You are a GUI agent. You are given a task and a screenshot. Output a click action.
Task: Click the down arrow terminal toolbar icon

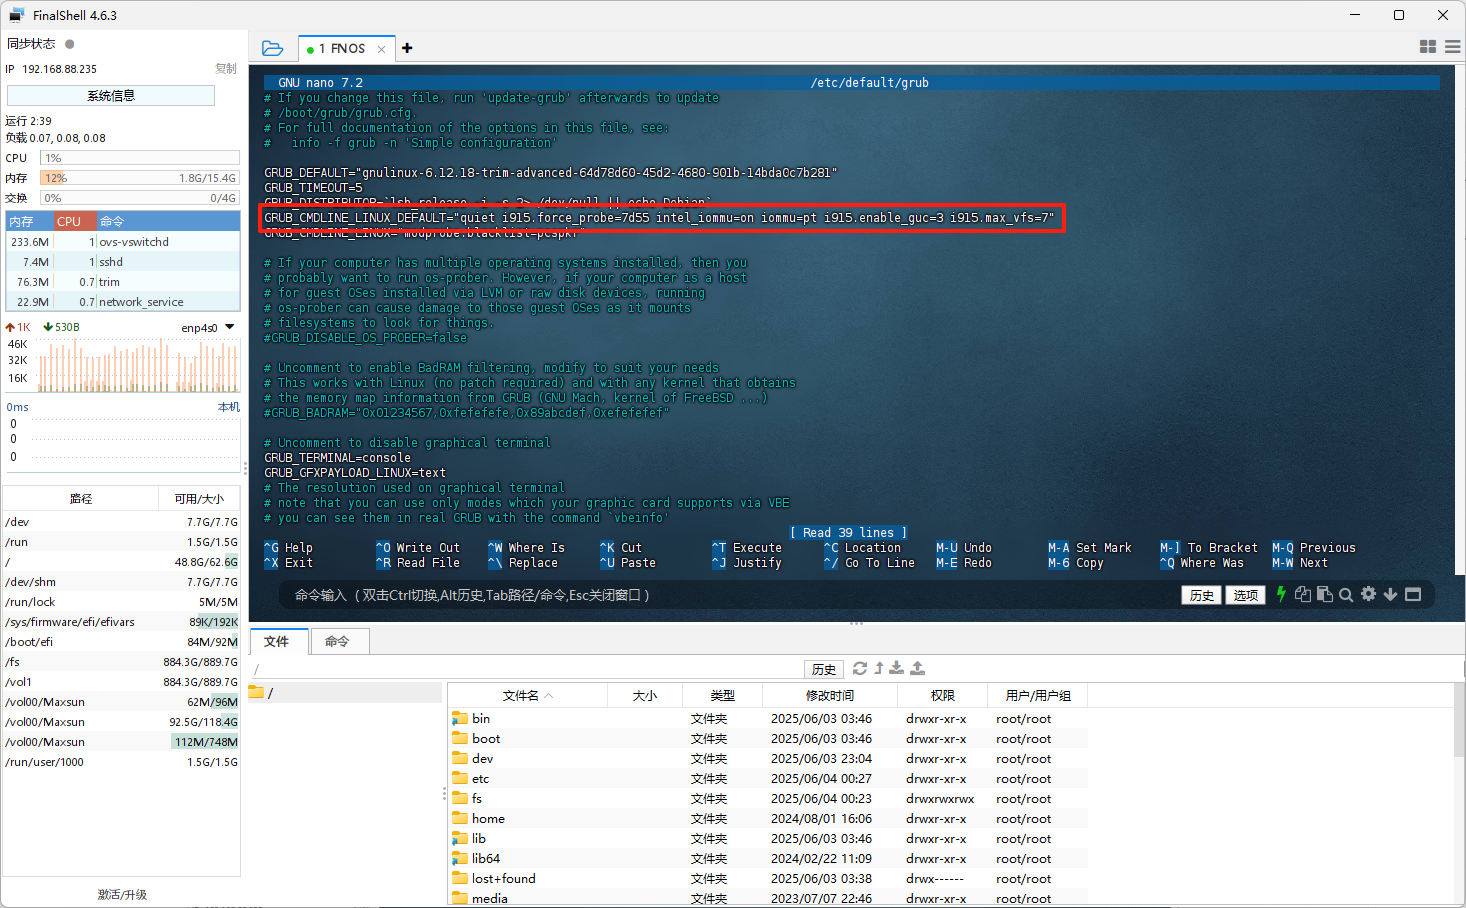click(1390, 594)
